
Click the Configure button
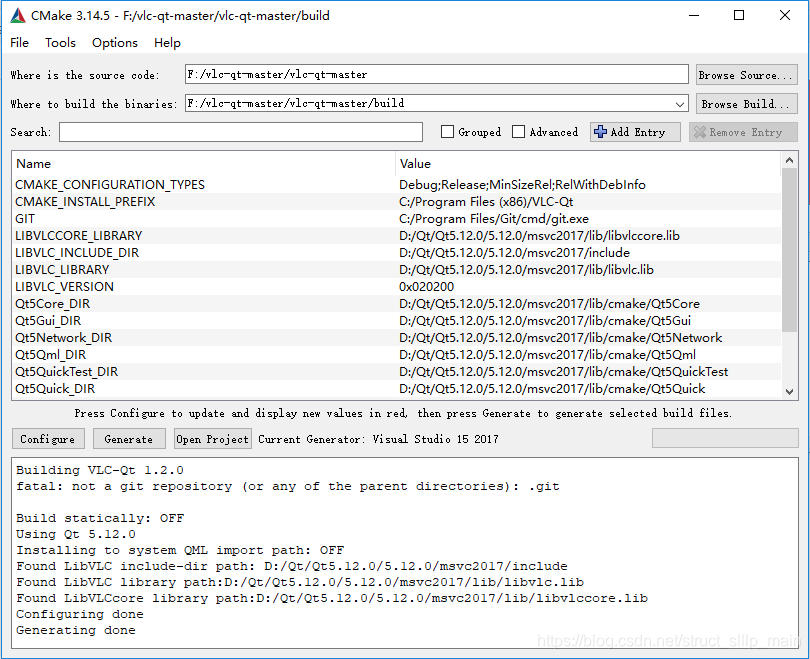(x=48, y=439)
